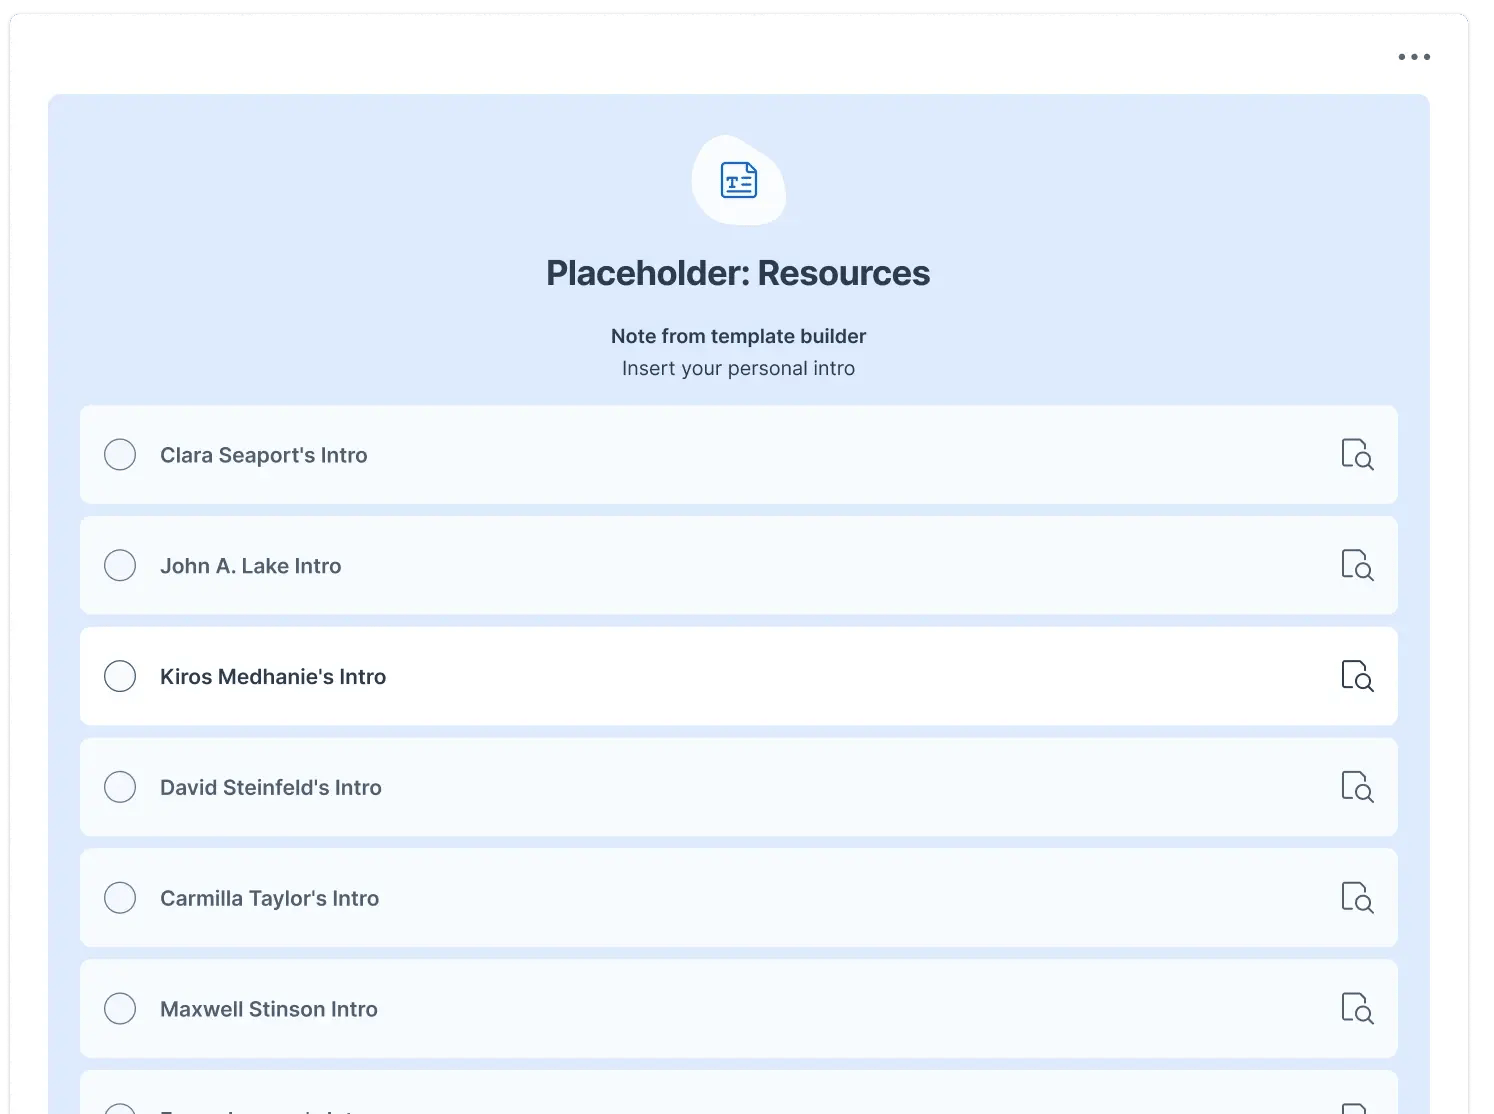Click the text document icon above the title

(739, 180)
